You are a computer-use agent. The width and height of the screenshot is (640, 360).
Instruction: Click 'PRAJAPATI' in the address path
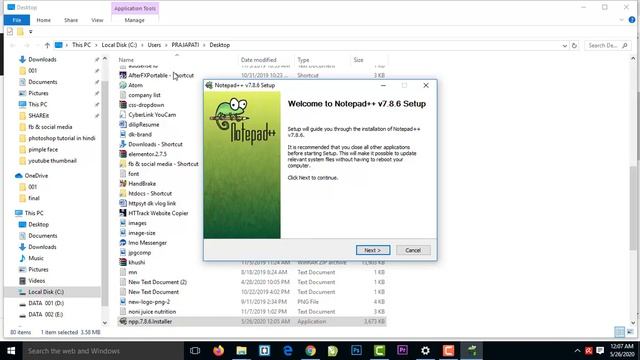pos(185,45)
